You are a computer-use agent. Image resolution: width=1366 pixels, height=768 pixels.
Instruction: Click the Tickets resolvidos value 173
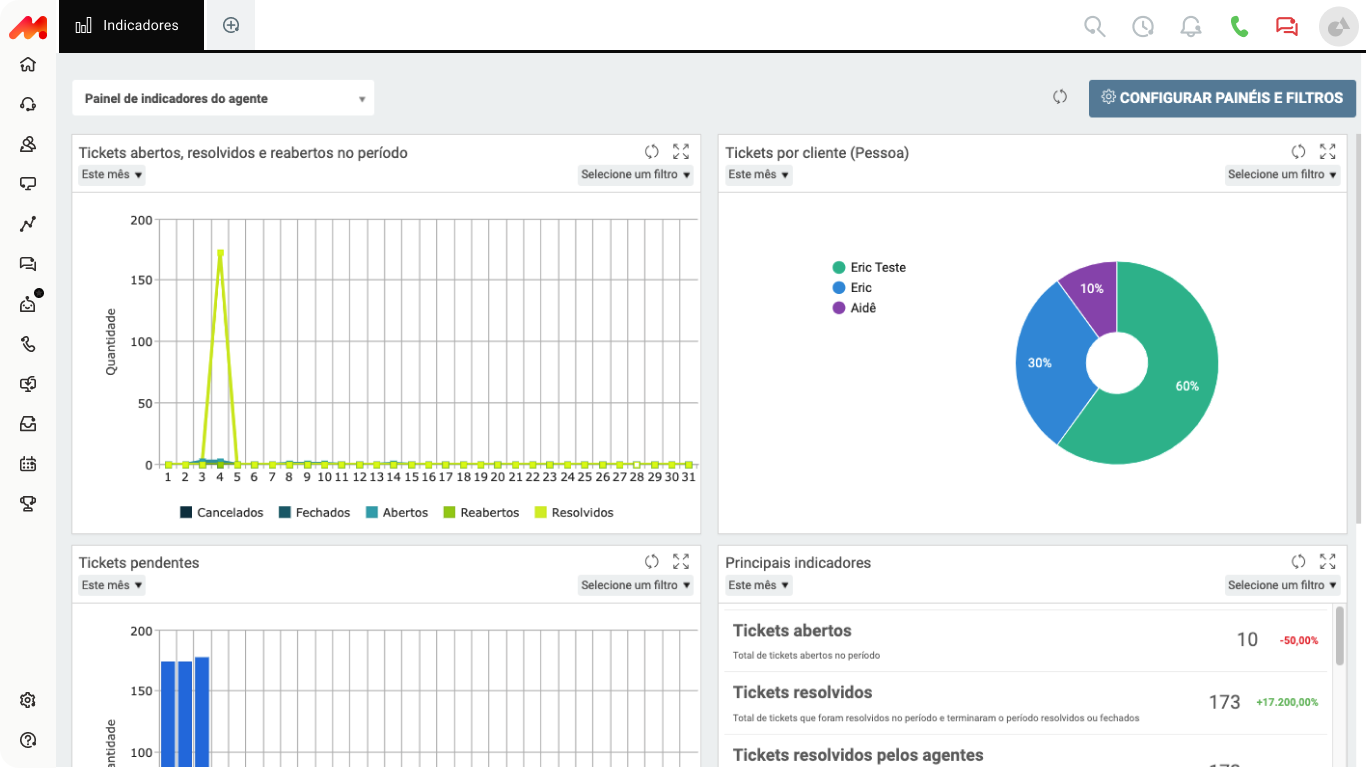1224,702
